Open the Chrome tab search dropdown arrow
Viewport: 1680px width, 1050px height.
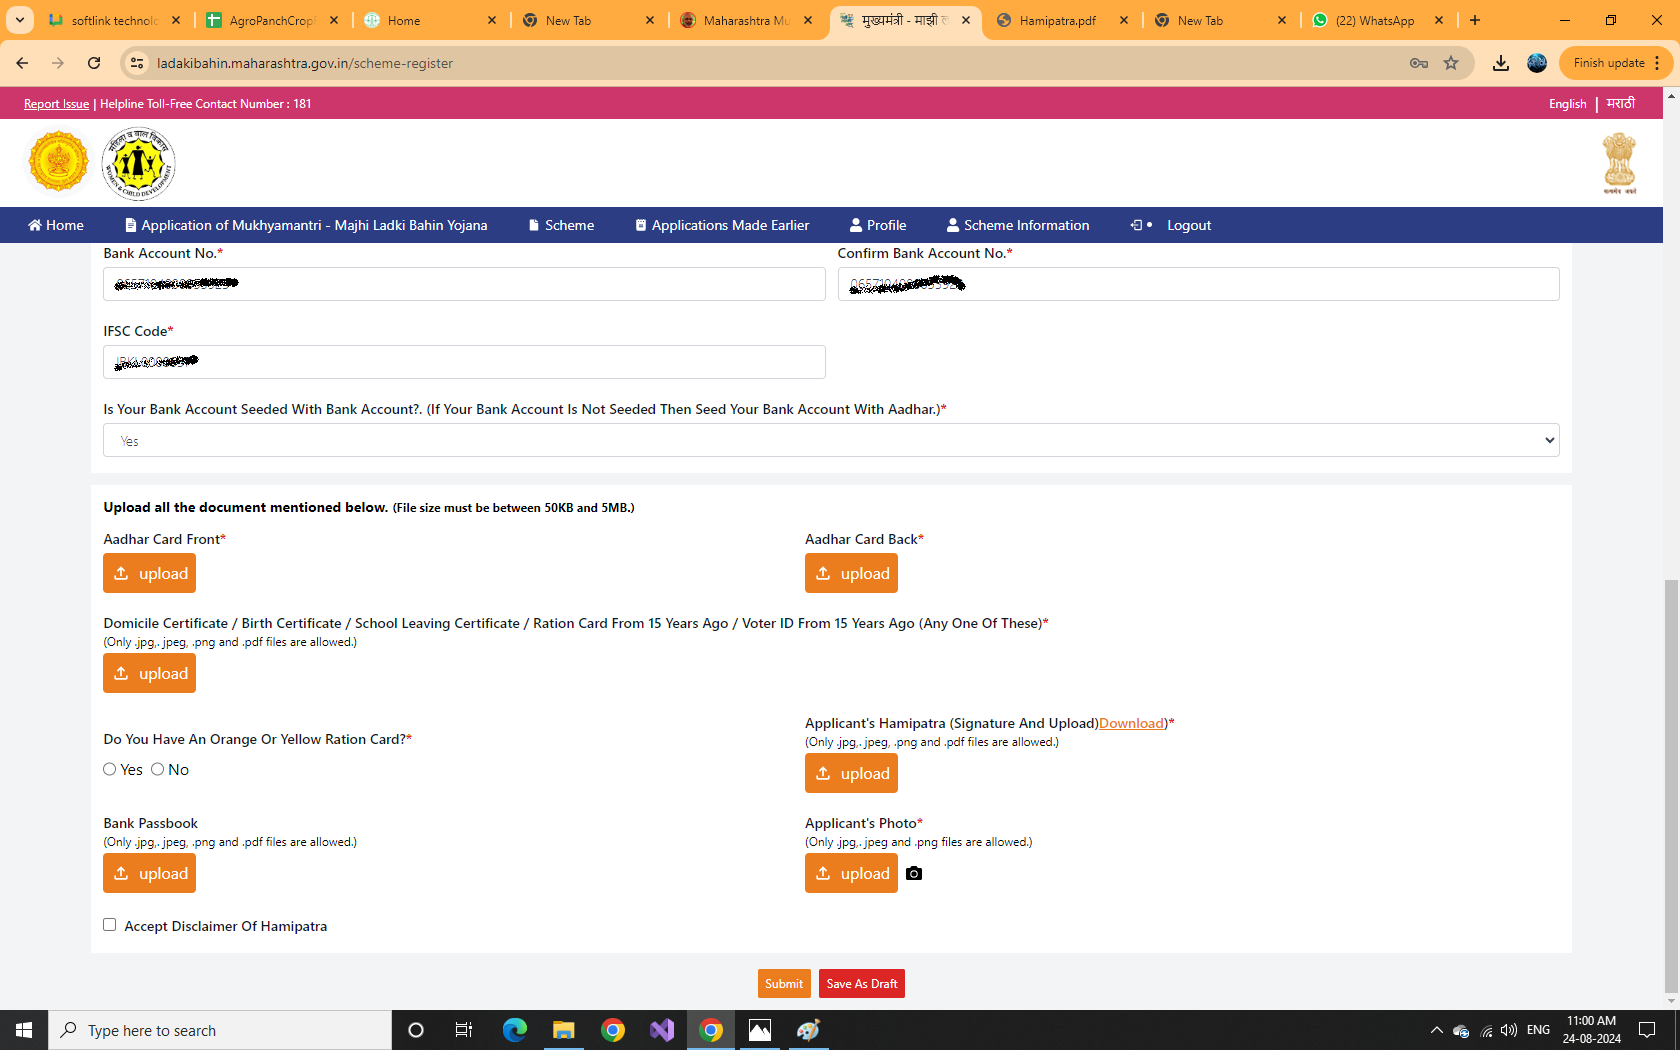coord(20,20)
